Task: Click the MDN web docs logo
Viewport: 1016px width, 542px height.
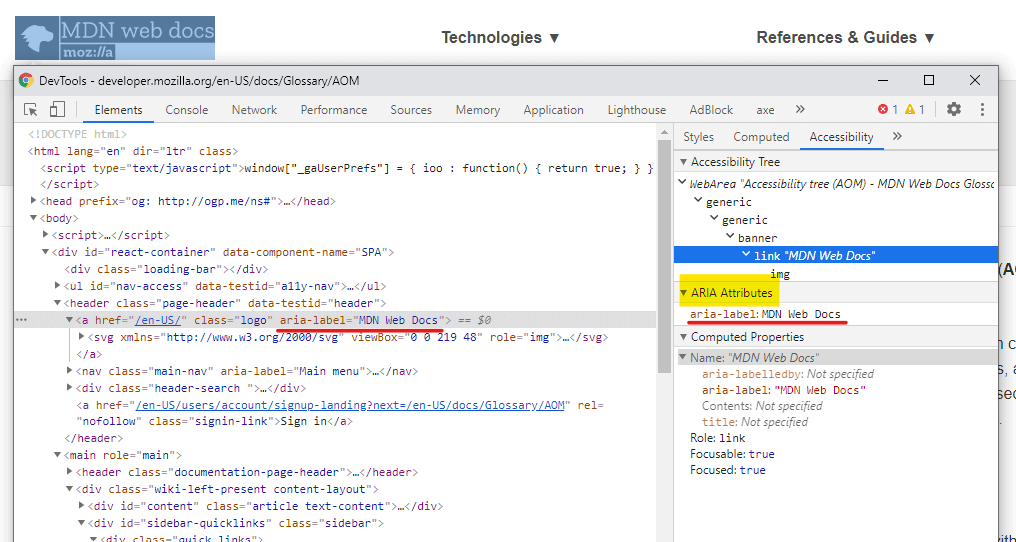Action: point(115,38)
